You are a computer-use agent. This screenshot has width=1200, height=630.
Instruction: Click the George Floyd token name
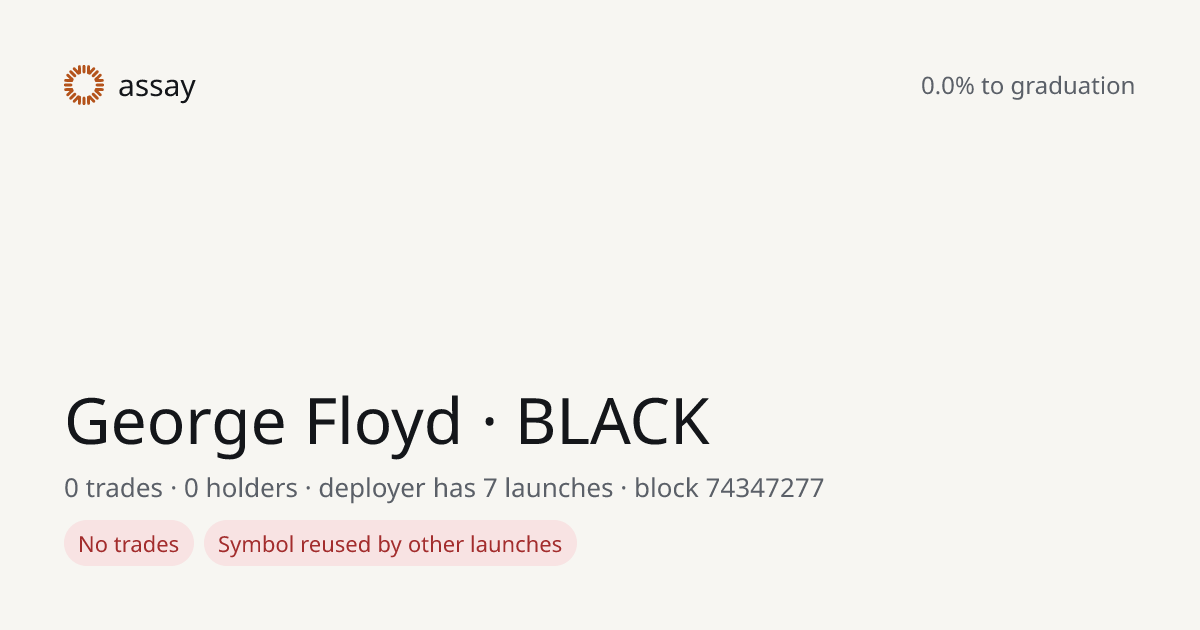tap(264, 422)
